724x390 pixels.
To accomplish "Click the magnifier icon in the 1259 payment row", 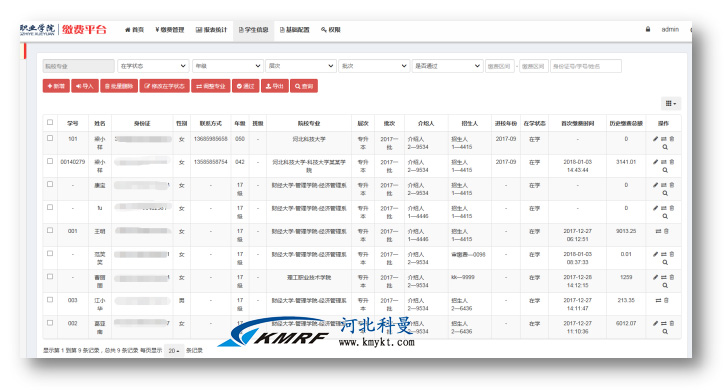I will [665, 285].
